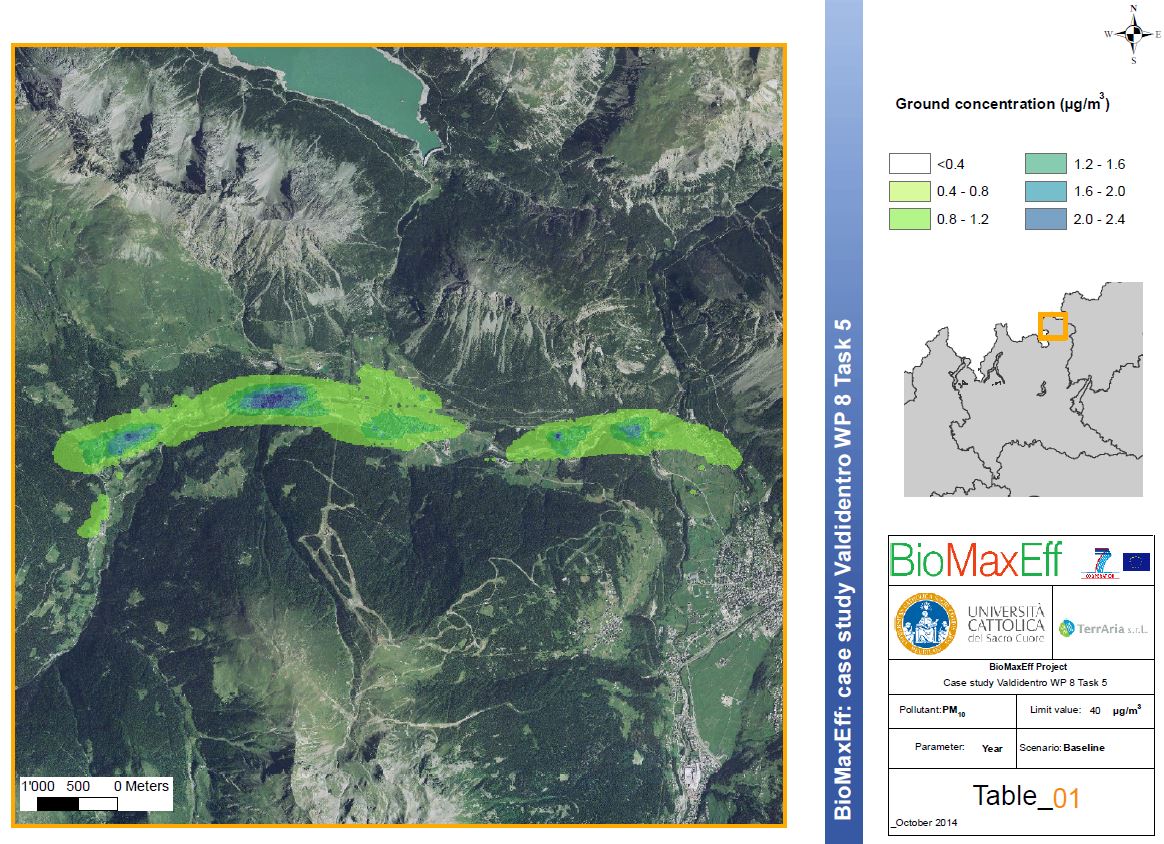The image size is (1164, 844).
Task: Select the 0.8 - 1.2 green swatch
Action: tap(908, 219)
